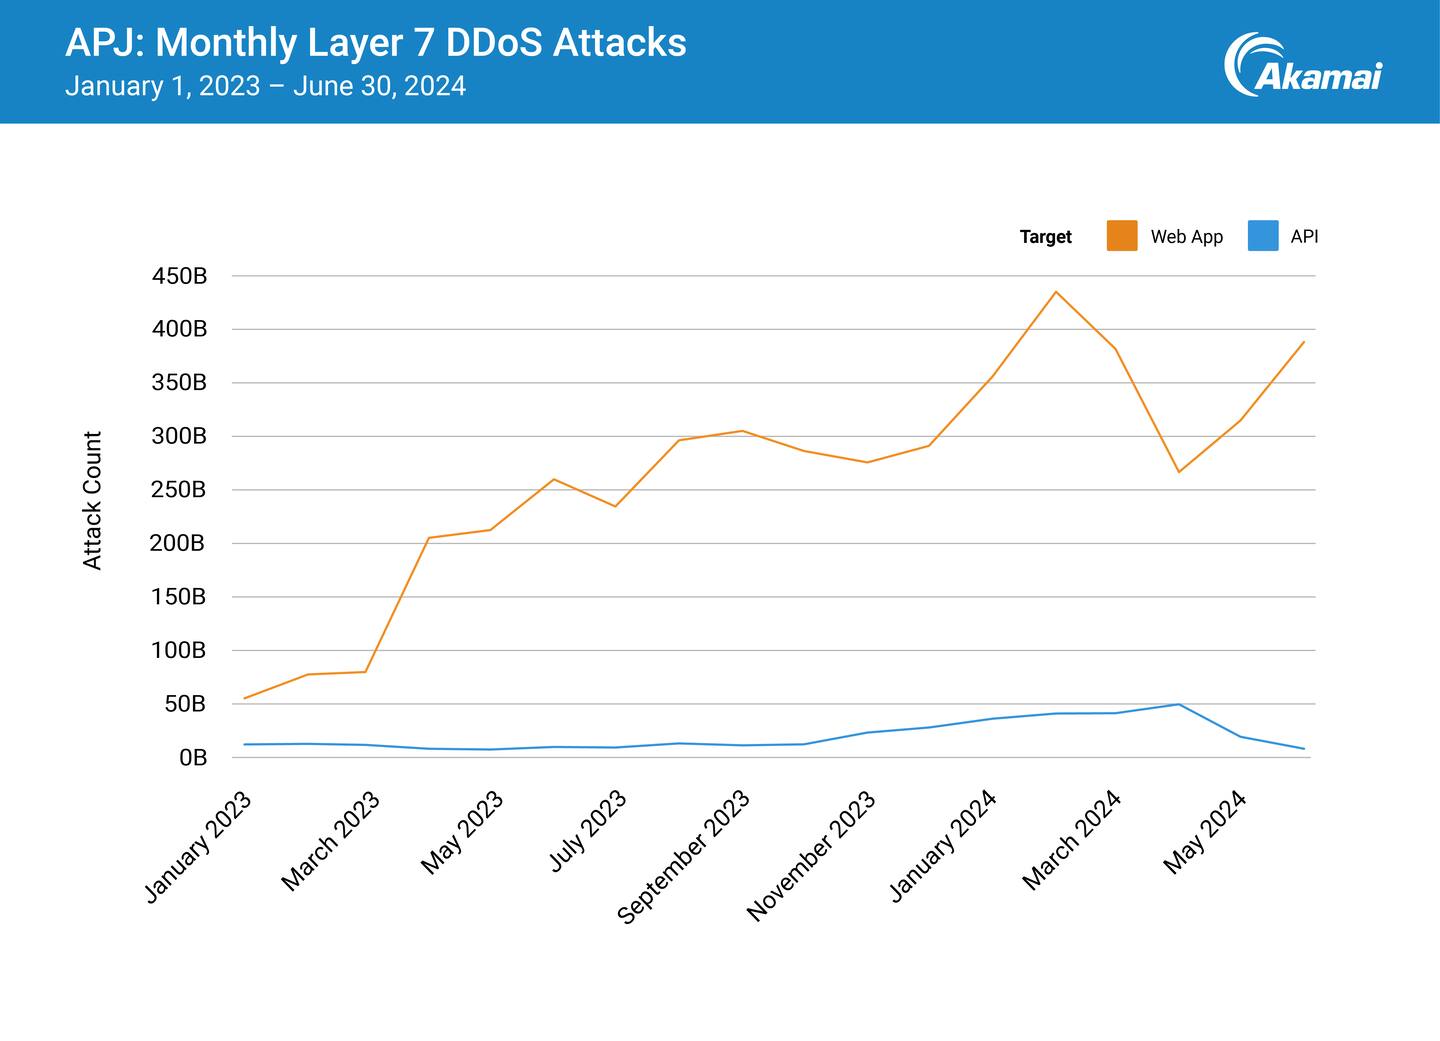
Task: Click the Attack Count y-axis title
Action: coord(92,501)
